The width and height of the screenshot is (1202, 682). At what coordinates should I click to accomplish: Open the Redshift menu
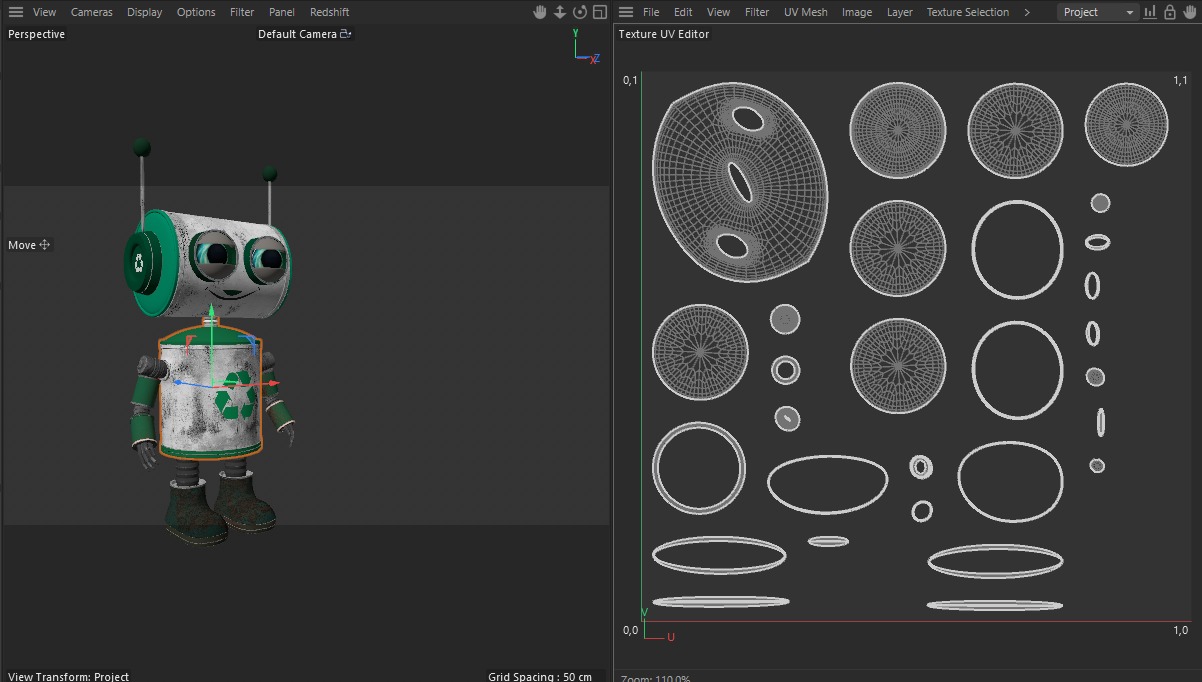[330, 12]
